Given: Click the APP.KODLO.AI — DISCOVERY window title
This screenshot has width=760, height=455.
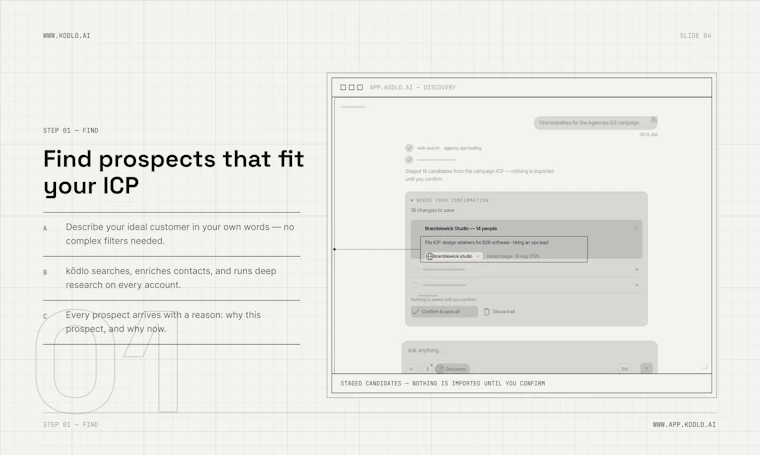Looking at the screenshot, I should pos(412,87).
